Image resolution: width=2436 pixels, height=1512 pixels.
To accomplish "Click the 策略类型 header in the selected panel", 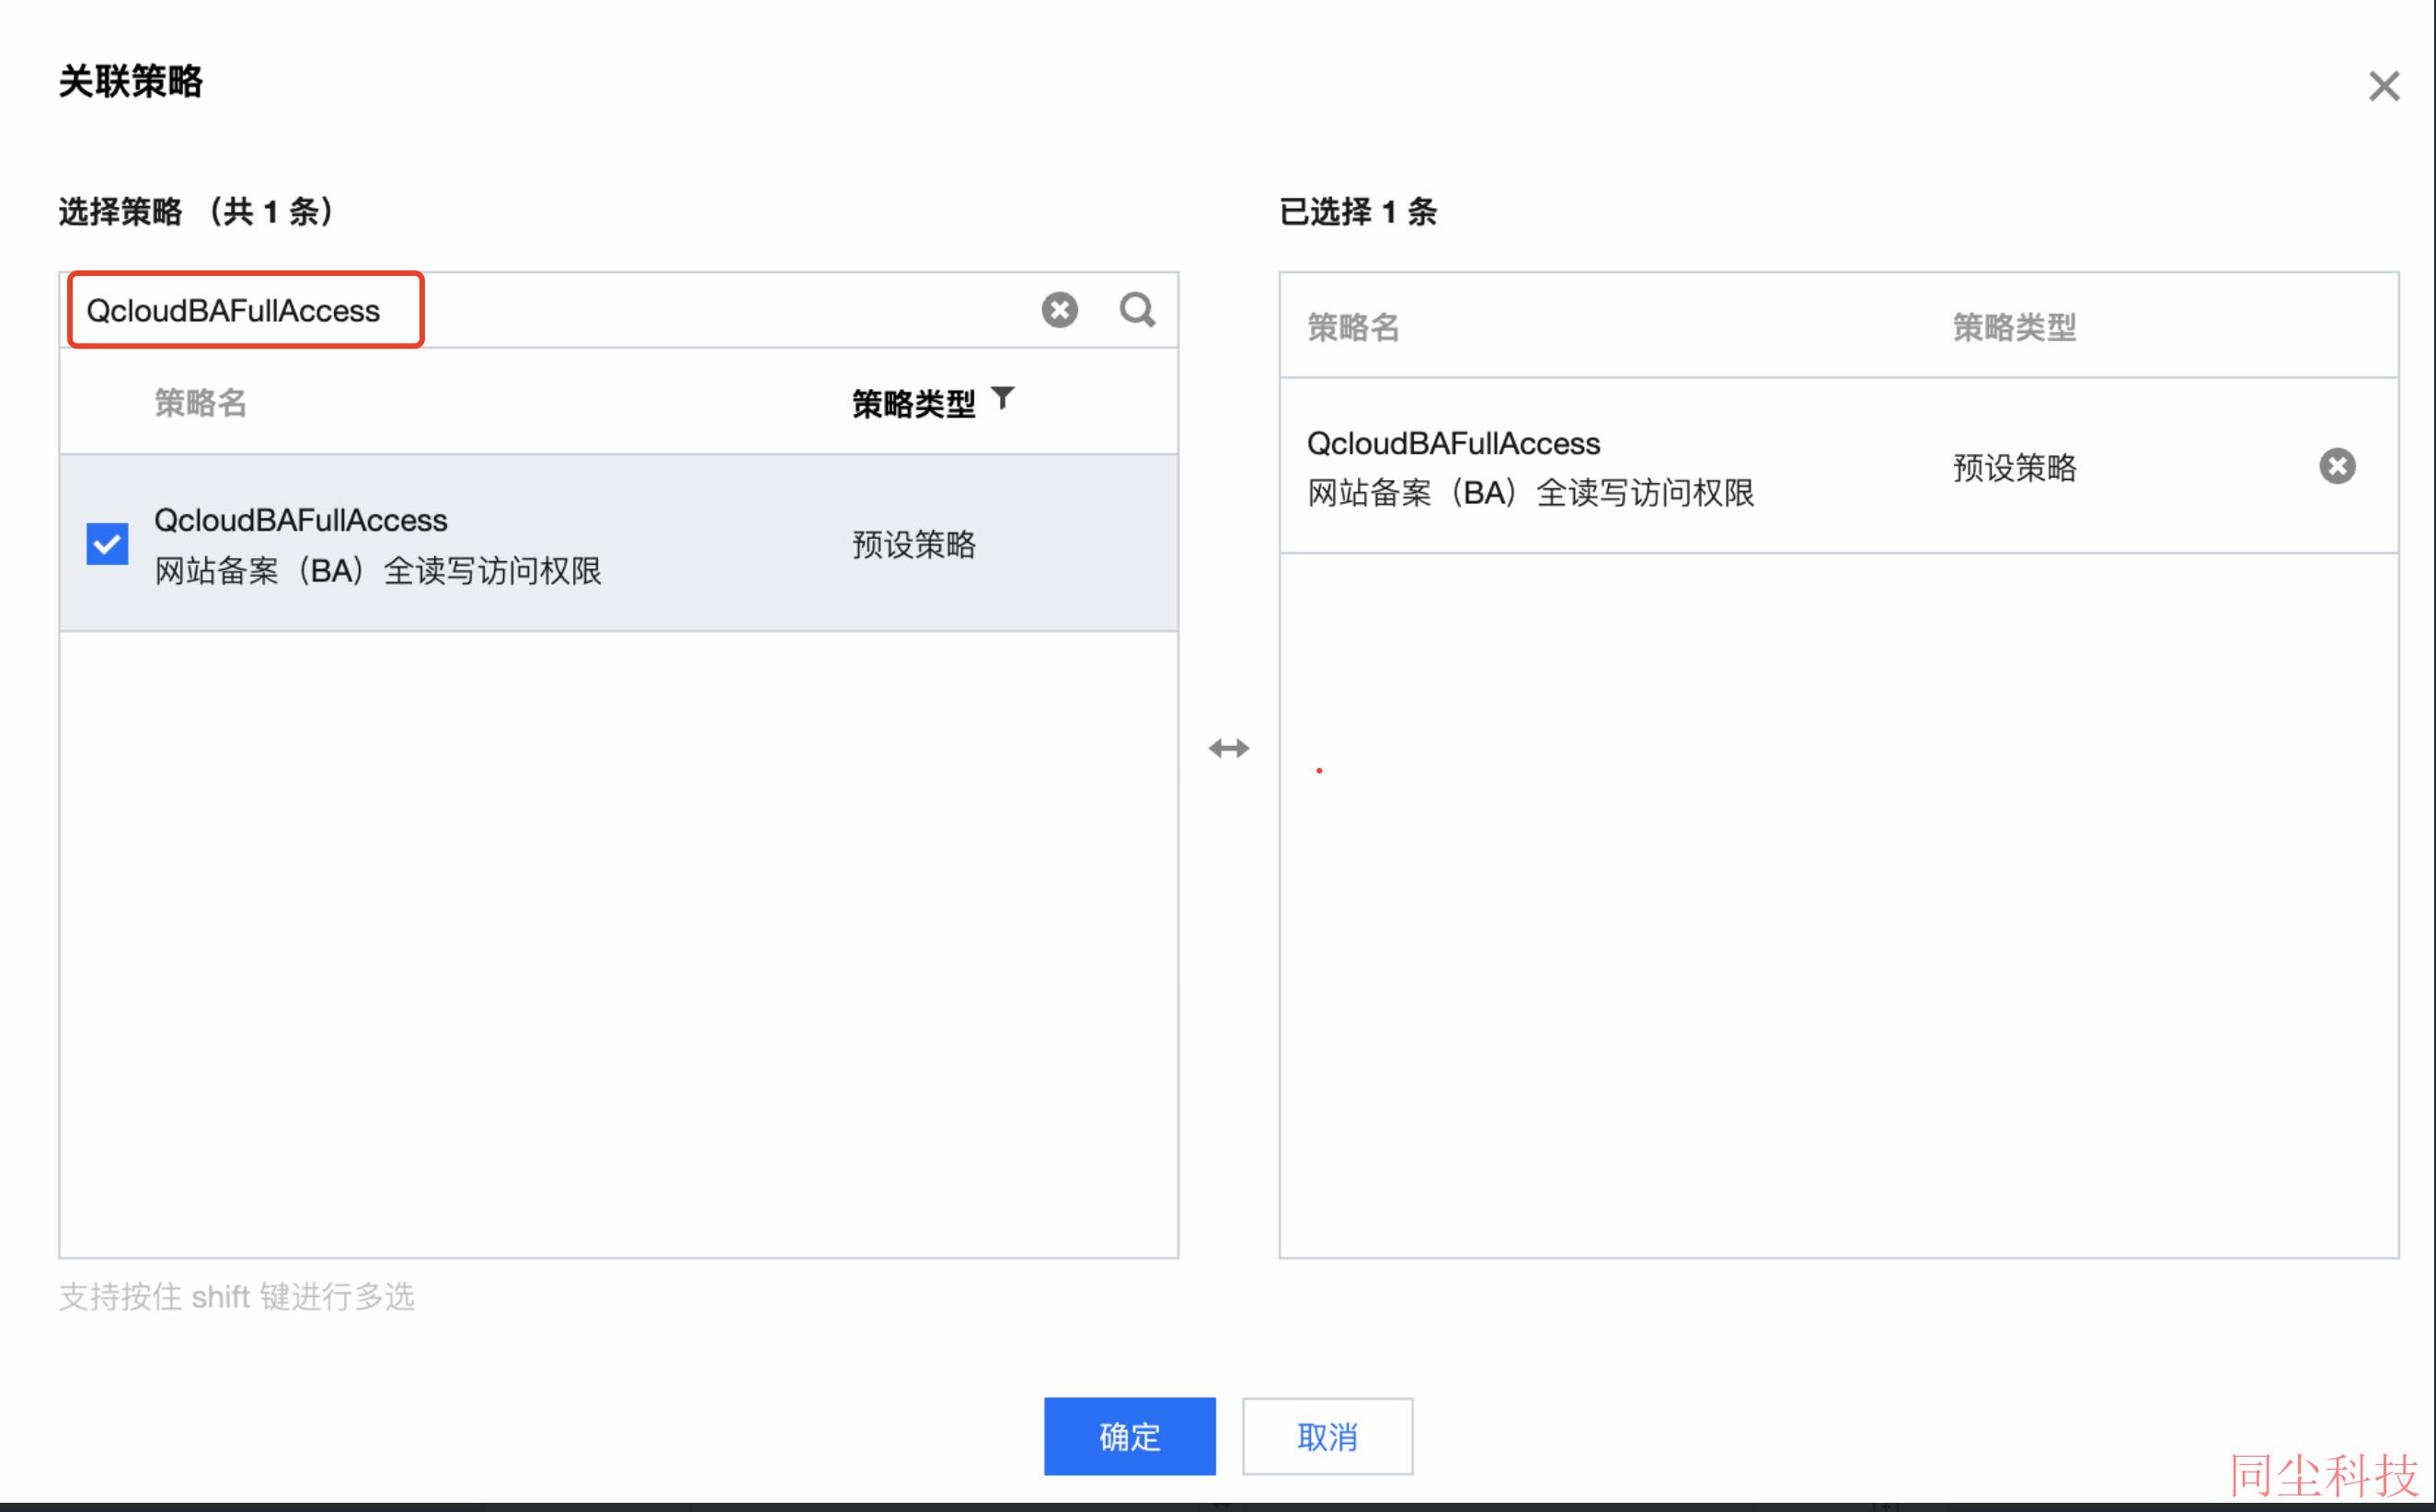I will point(2014,328).
